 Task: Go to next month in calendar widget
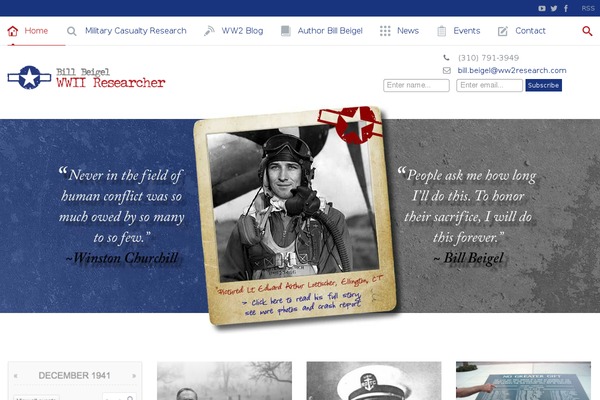point(134,376)
